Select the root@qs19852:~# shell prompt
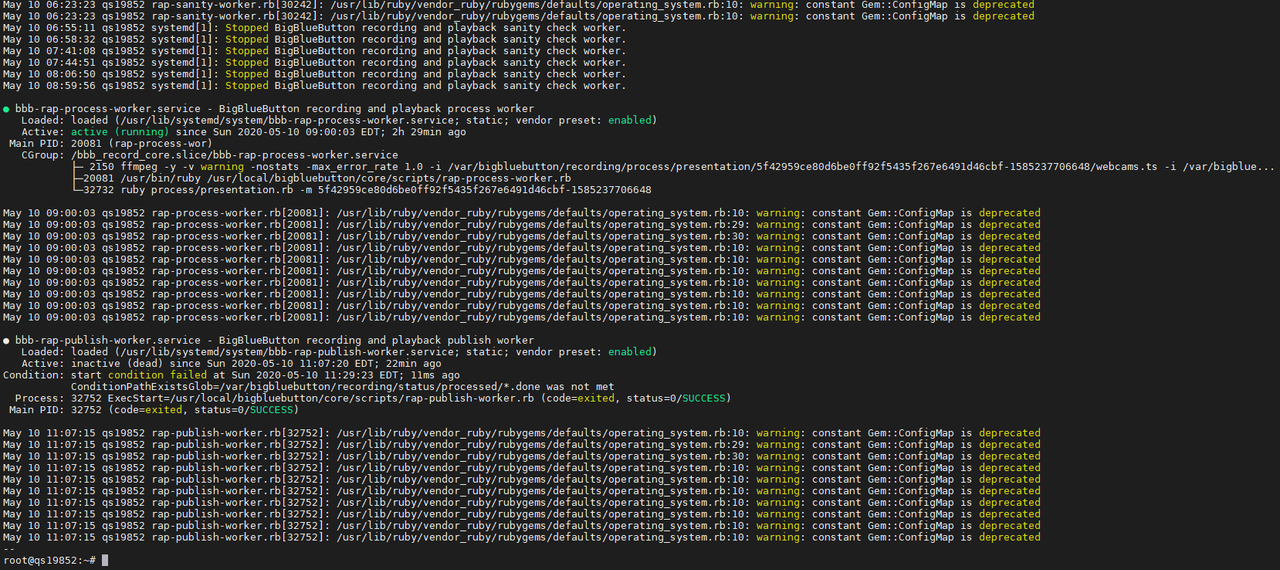Image resolution: width=1280 pixels, height=570 pixels. pos(50,561)
